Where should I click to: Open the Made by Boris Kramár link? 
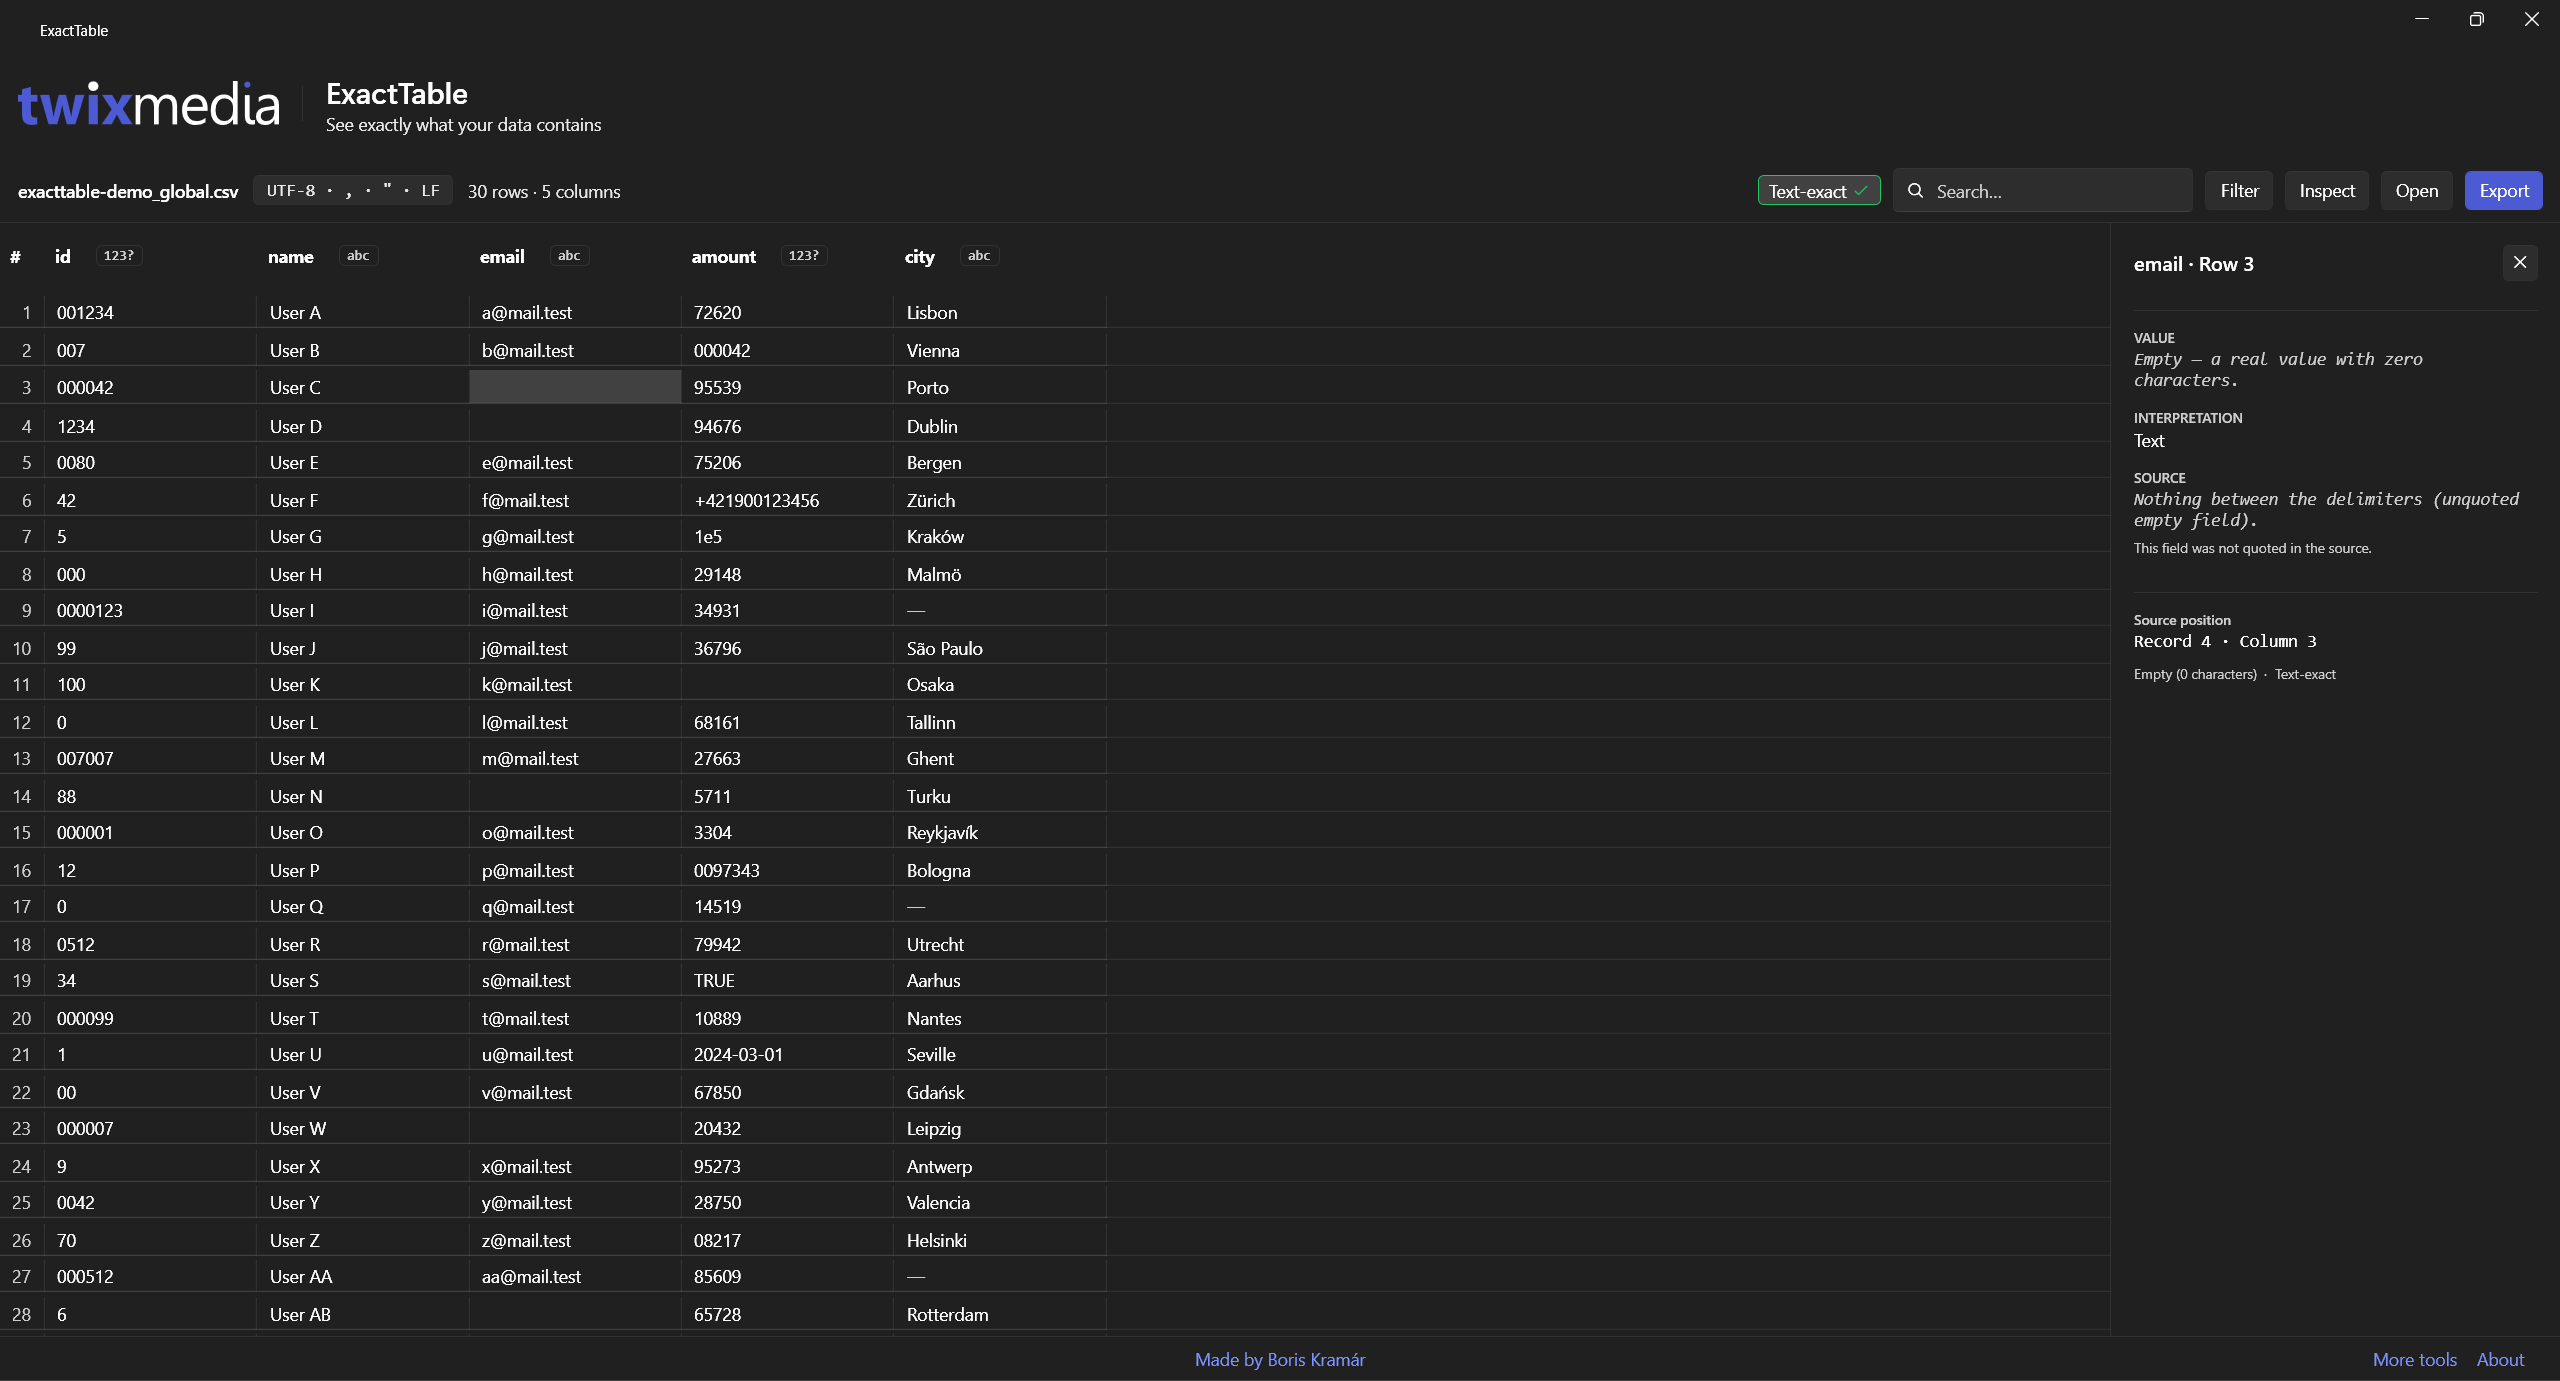pyautogui.click(x=1279, y=1359)
